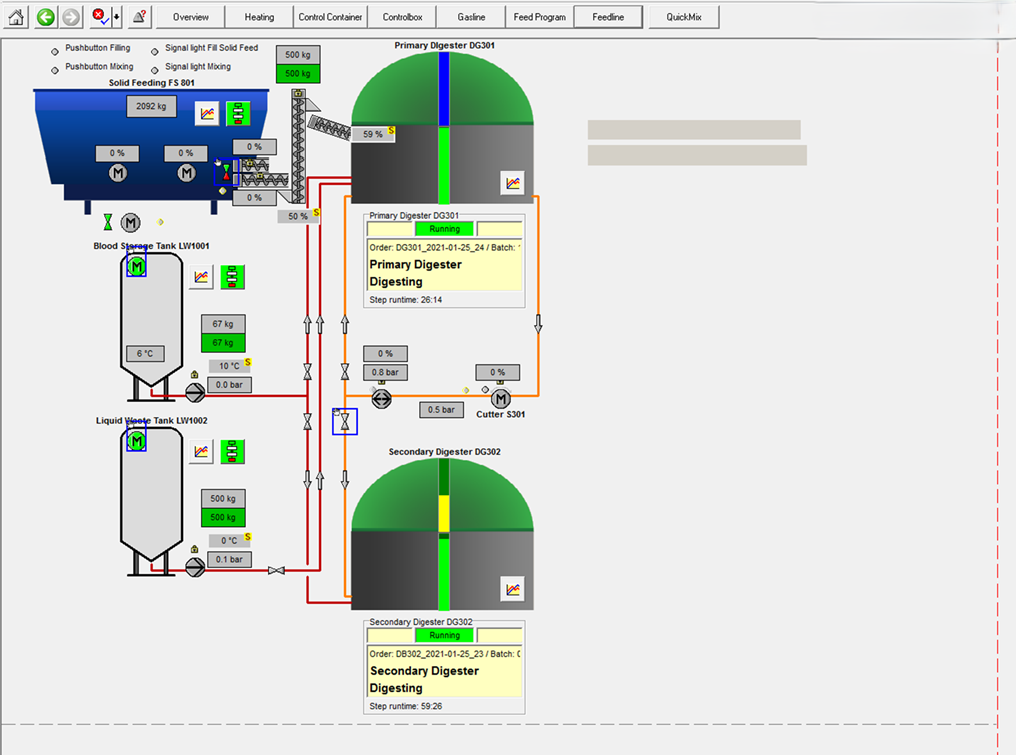
Task: Open trend chart icon on Primary Digester DG301
Action: [x=512, y=182]
